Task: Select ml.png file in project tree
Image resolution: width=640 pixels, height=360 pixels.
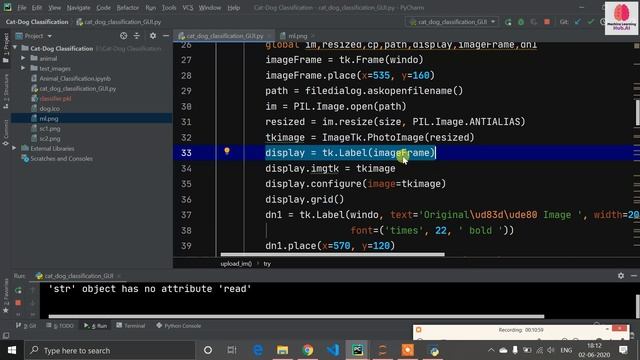Action: coord(49,118)
